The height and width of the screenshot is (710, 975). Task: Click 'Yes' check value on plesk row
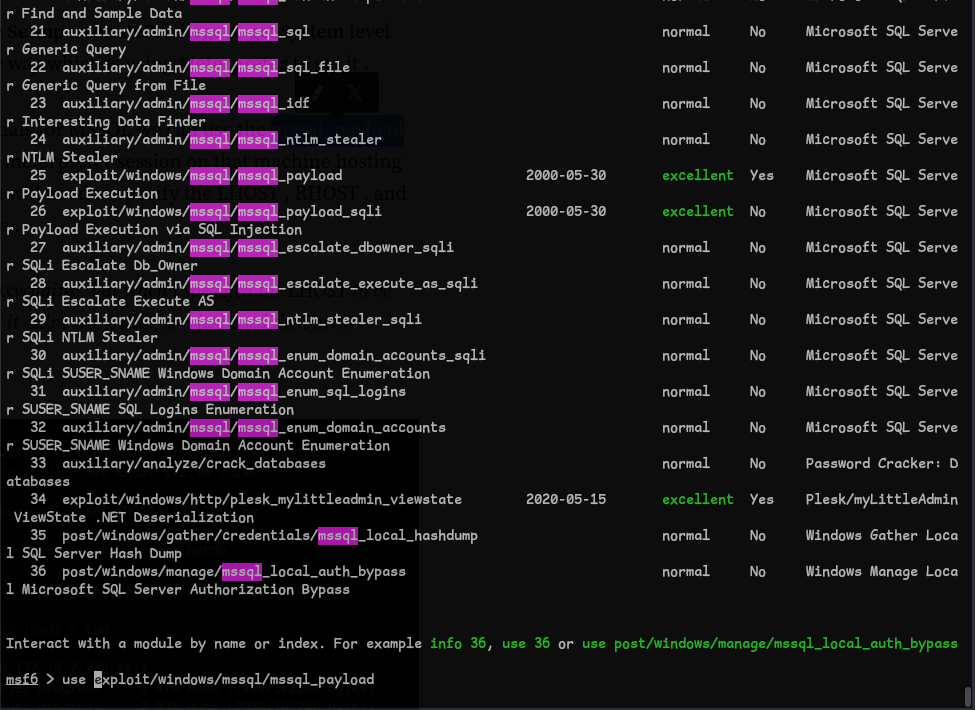coord(762,500)
